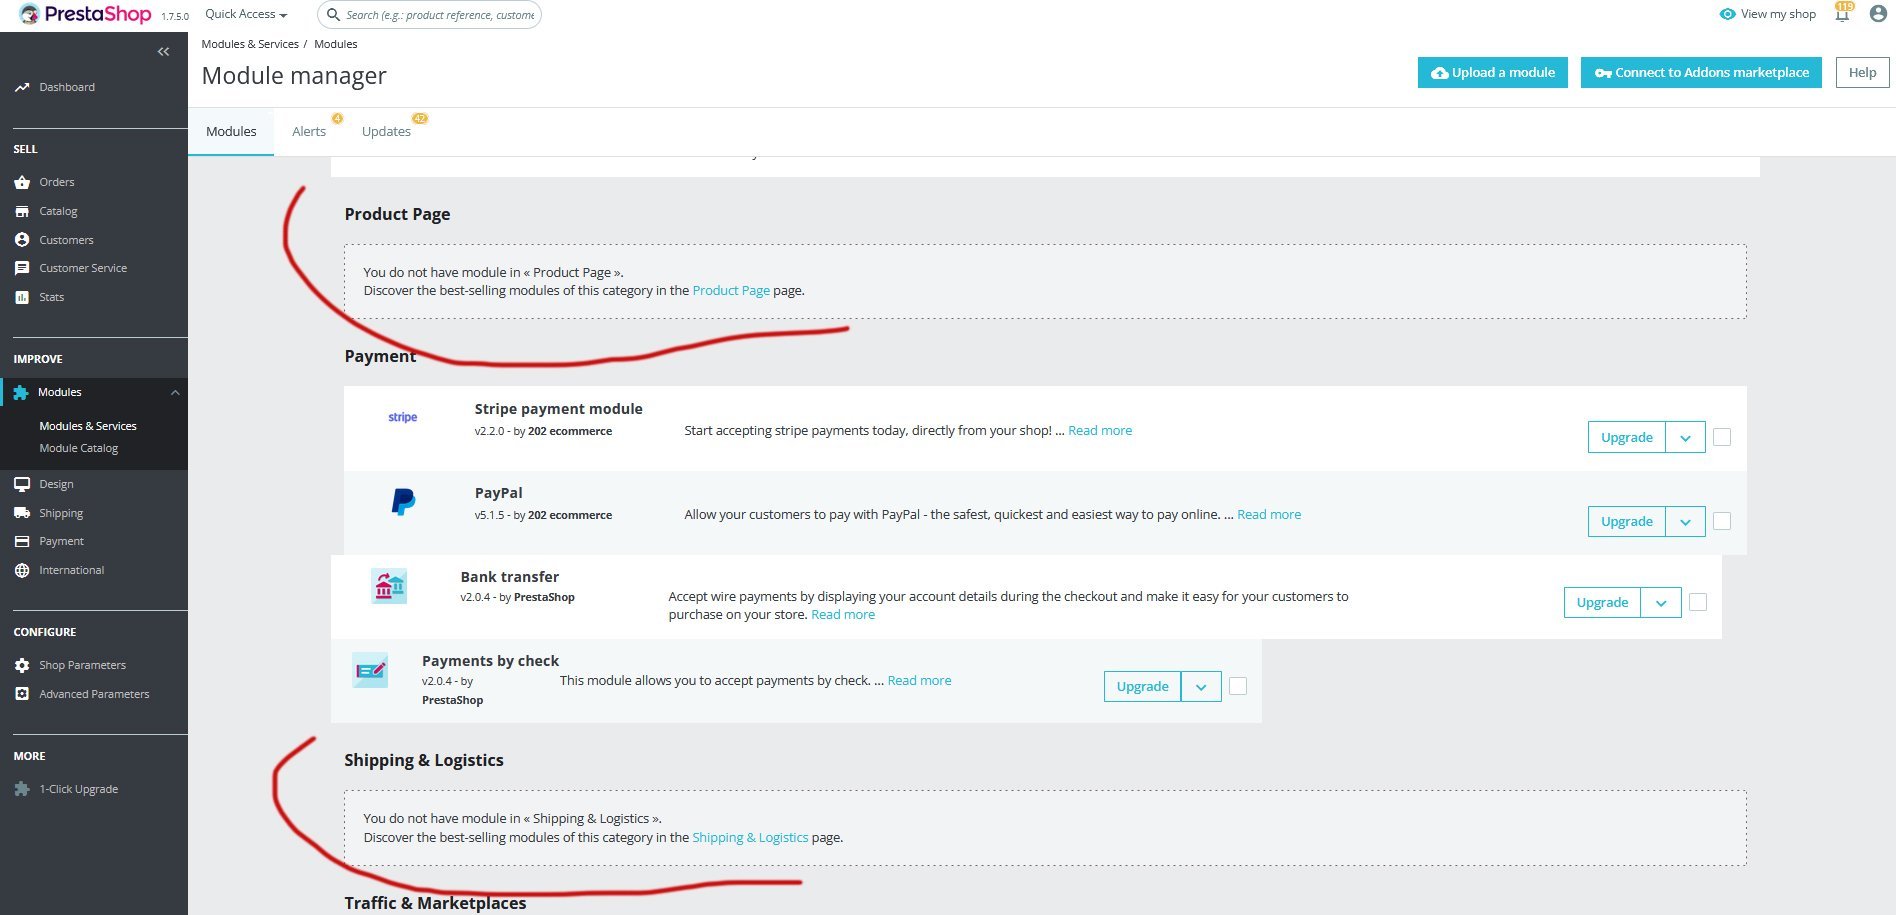Click Read more for PayPal module
1896x915 pixels.
click(1269, 515)
